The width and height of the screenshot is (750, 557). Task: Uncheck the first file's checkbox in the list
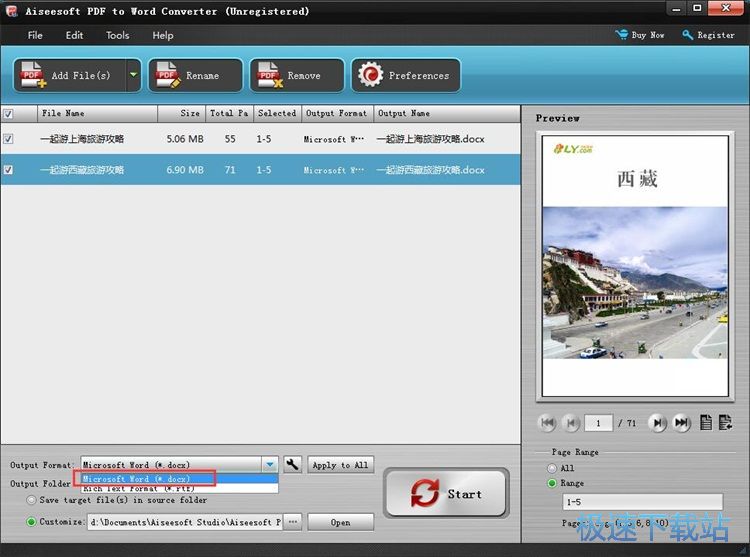(x=9, y=139)
